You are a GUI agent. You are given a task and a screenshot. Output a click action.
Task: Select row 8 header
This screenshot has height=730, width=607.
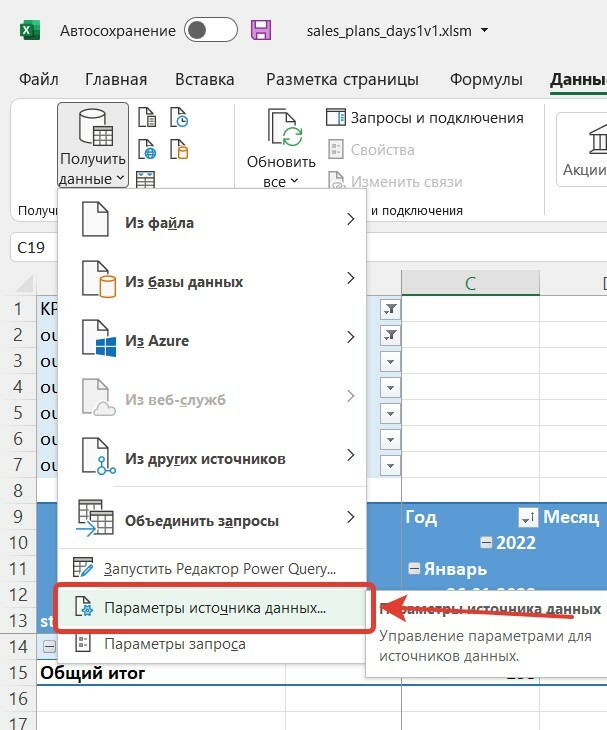point(18,490)
